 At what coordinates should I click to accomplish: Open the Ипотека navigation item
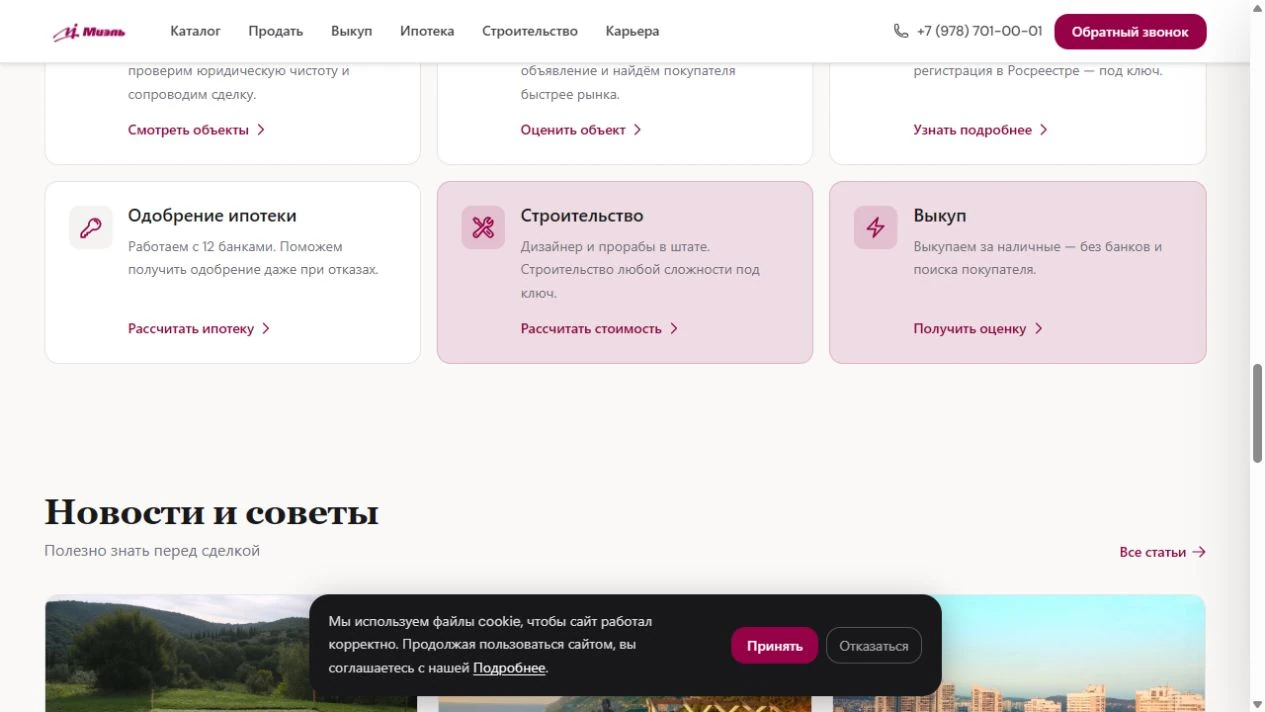click(x=427, y=31)
